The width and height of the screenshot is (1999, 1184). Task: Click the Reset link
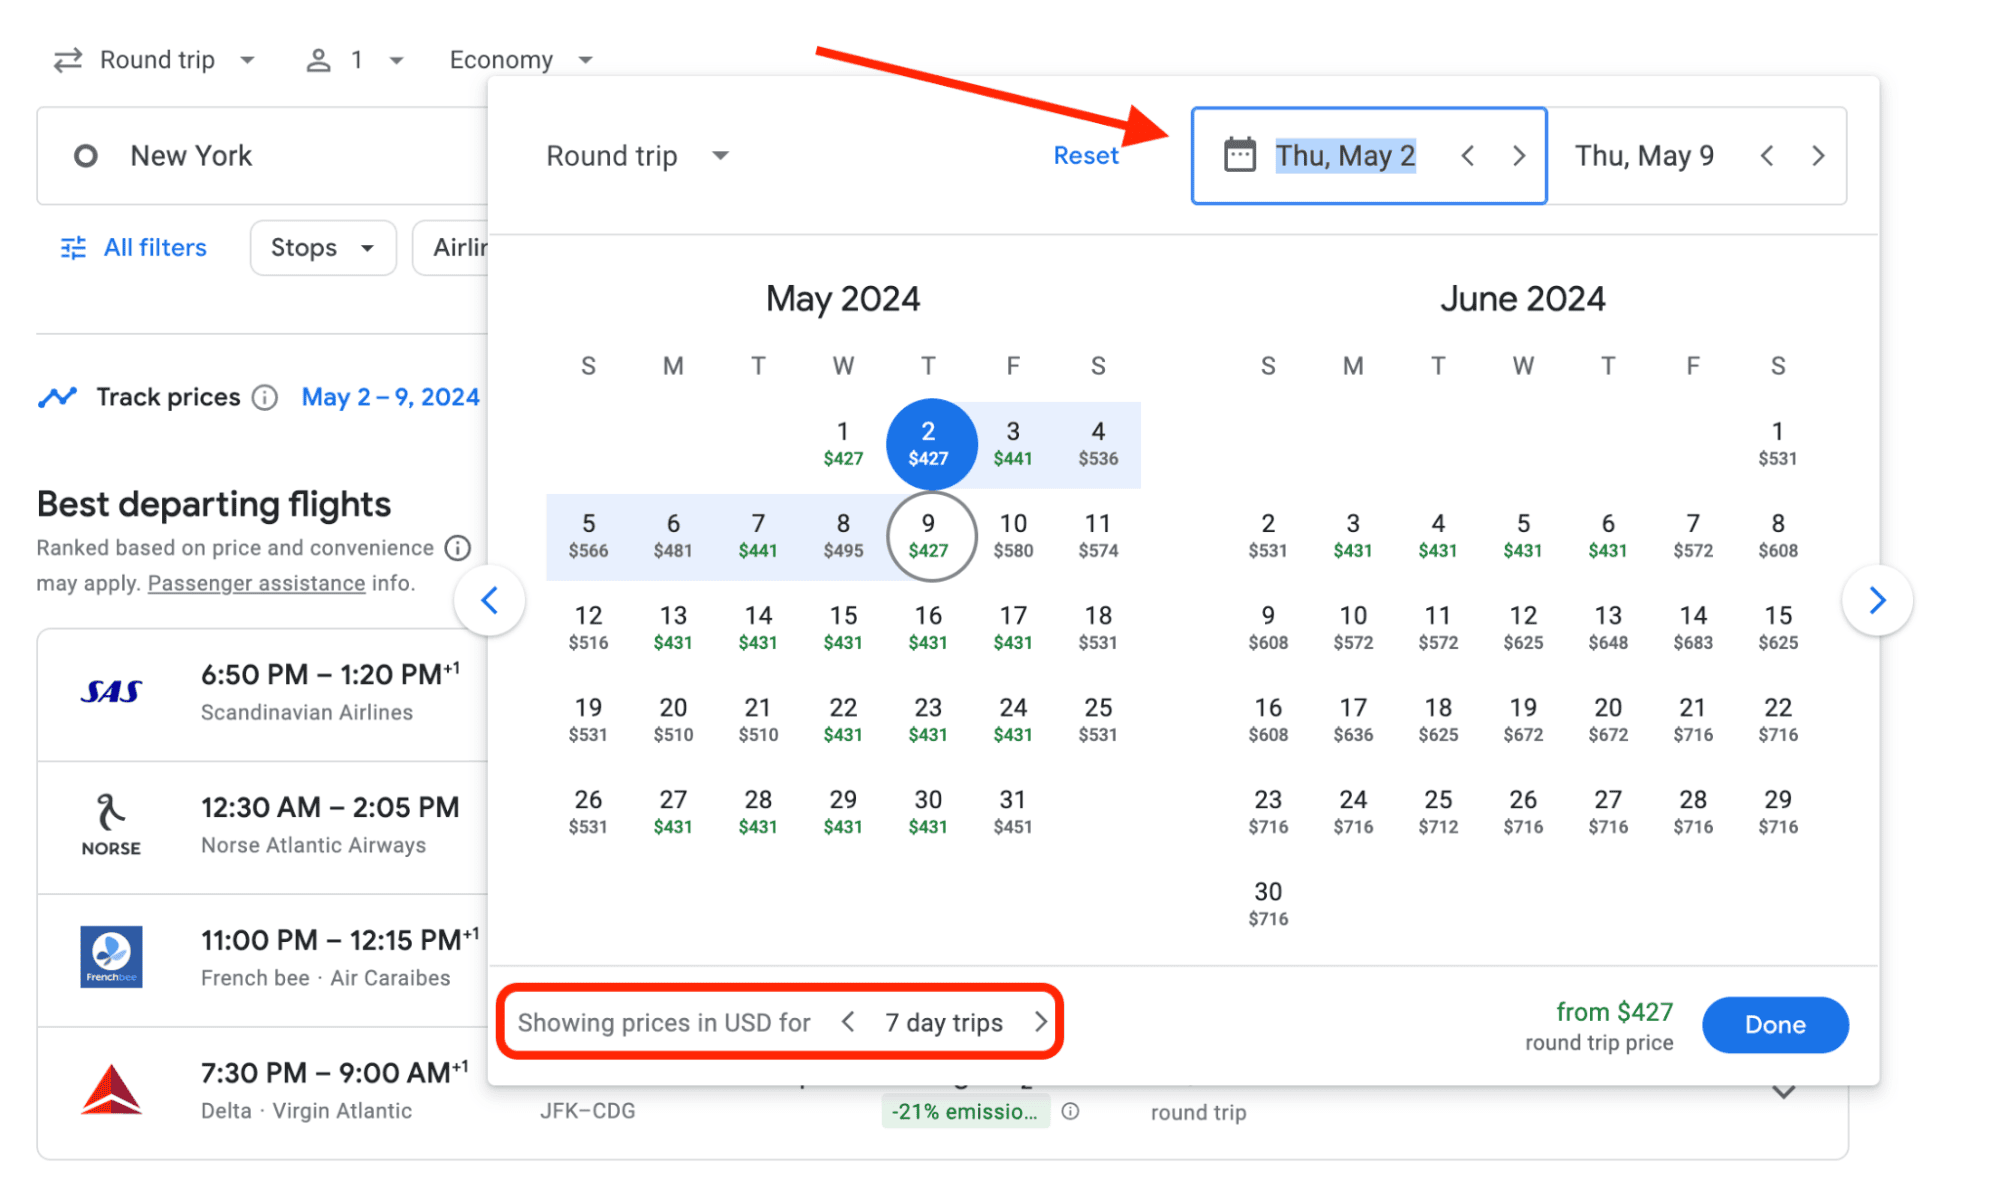1085,156
